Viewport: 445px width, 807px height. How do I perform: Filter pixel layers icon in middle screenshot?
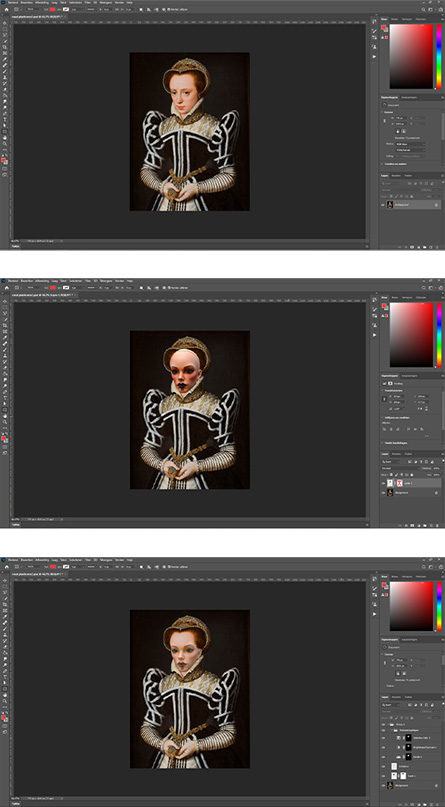[x=410, y=462]
